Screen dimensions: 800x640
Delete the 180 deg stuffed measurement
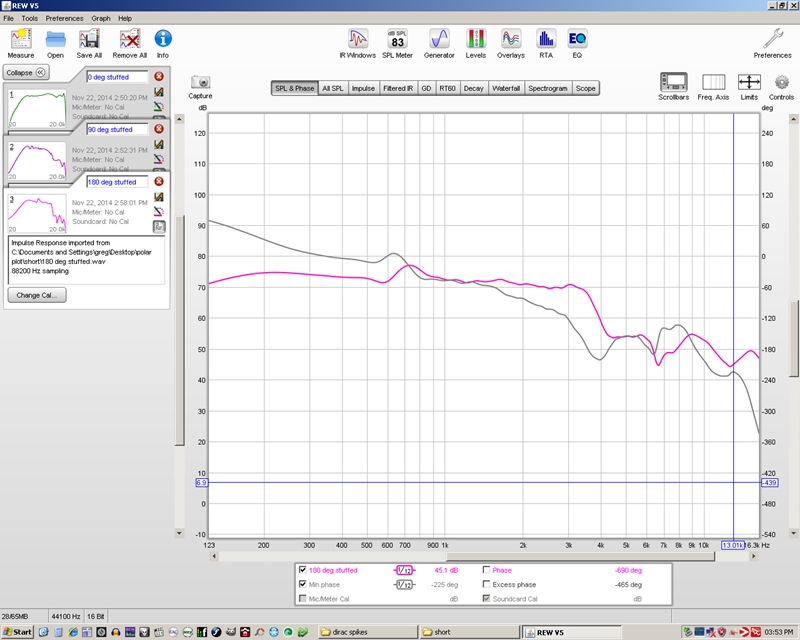[x=159, y=182]
